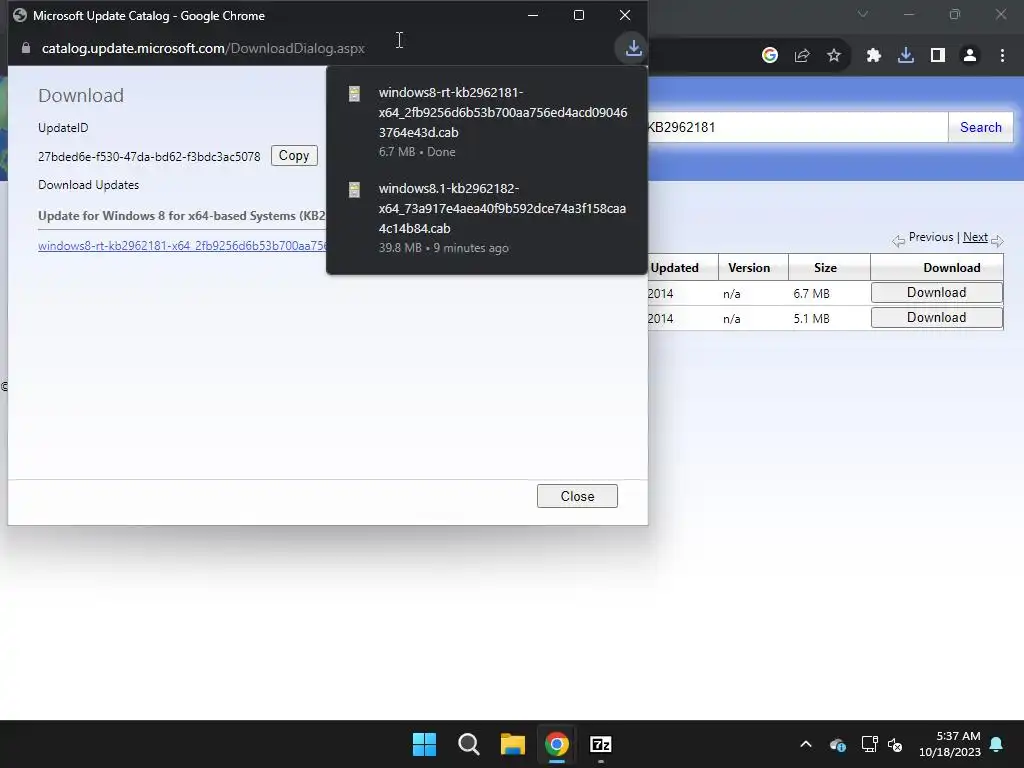
Task: Go to the Next results page
Action: click(x=975, y=237)
